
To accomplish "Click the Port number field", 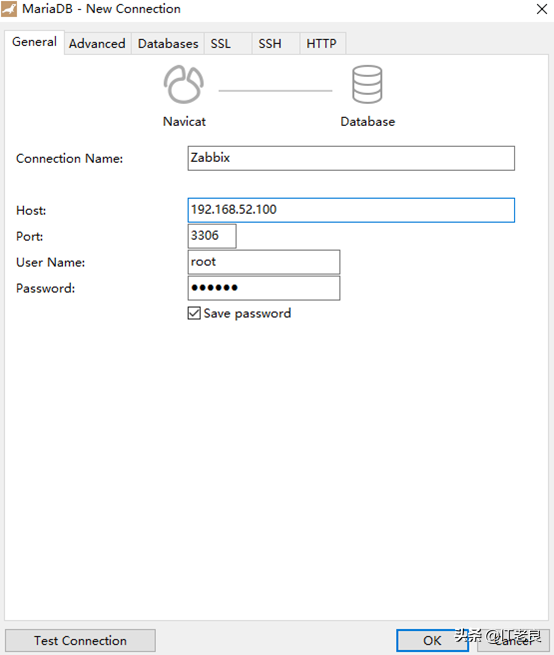I will coord(212,236).
